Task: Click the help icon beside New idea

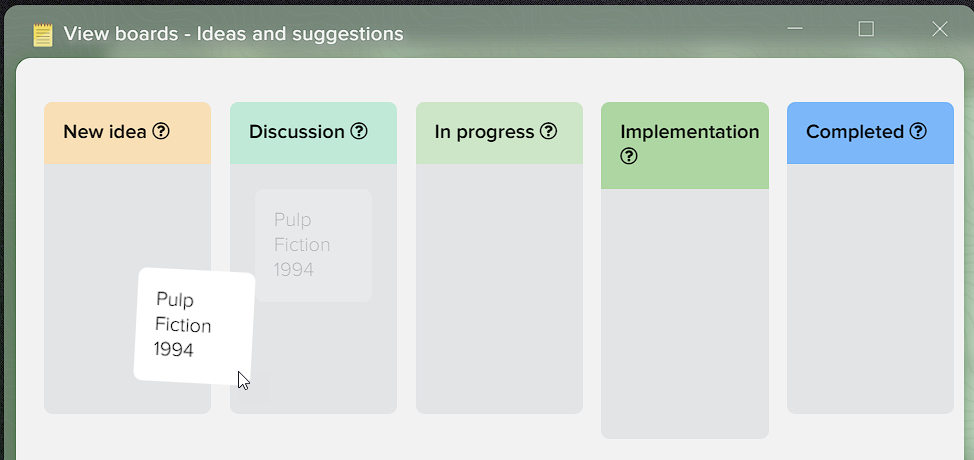Action: pyautogui.click(x=161, y=131)
